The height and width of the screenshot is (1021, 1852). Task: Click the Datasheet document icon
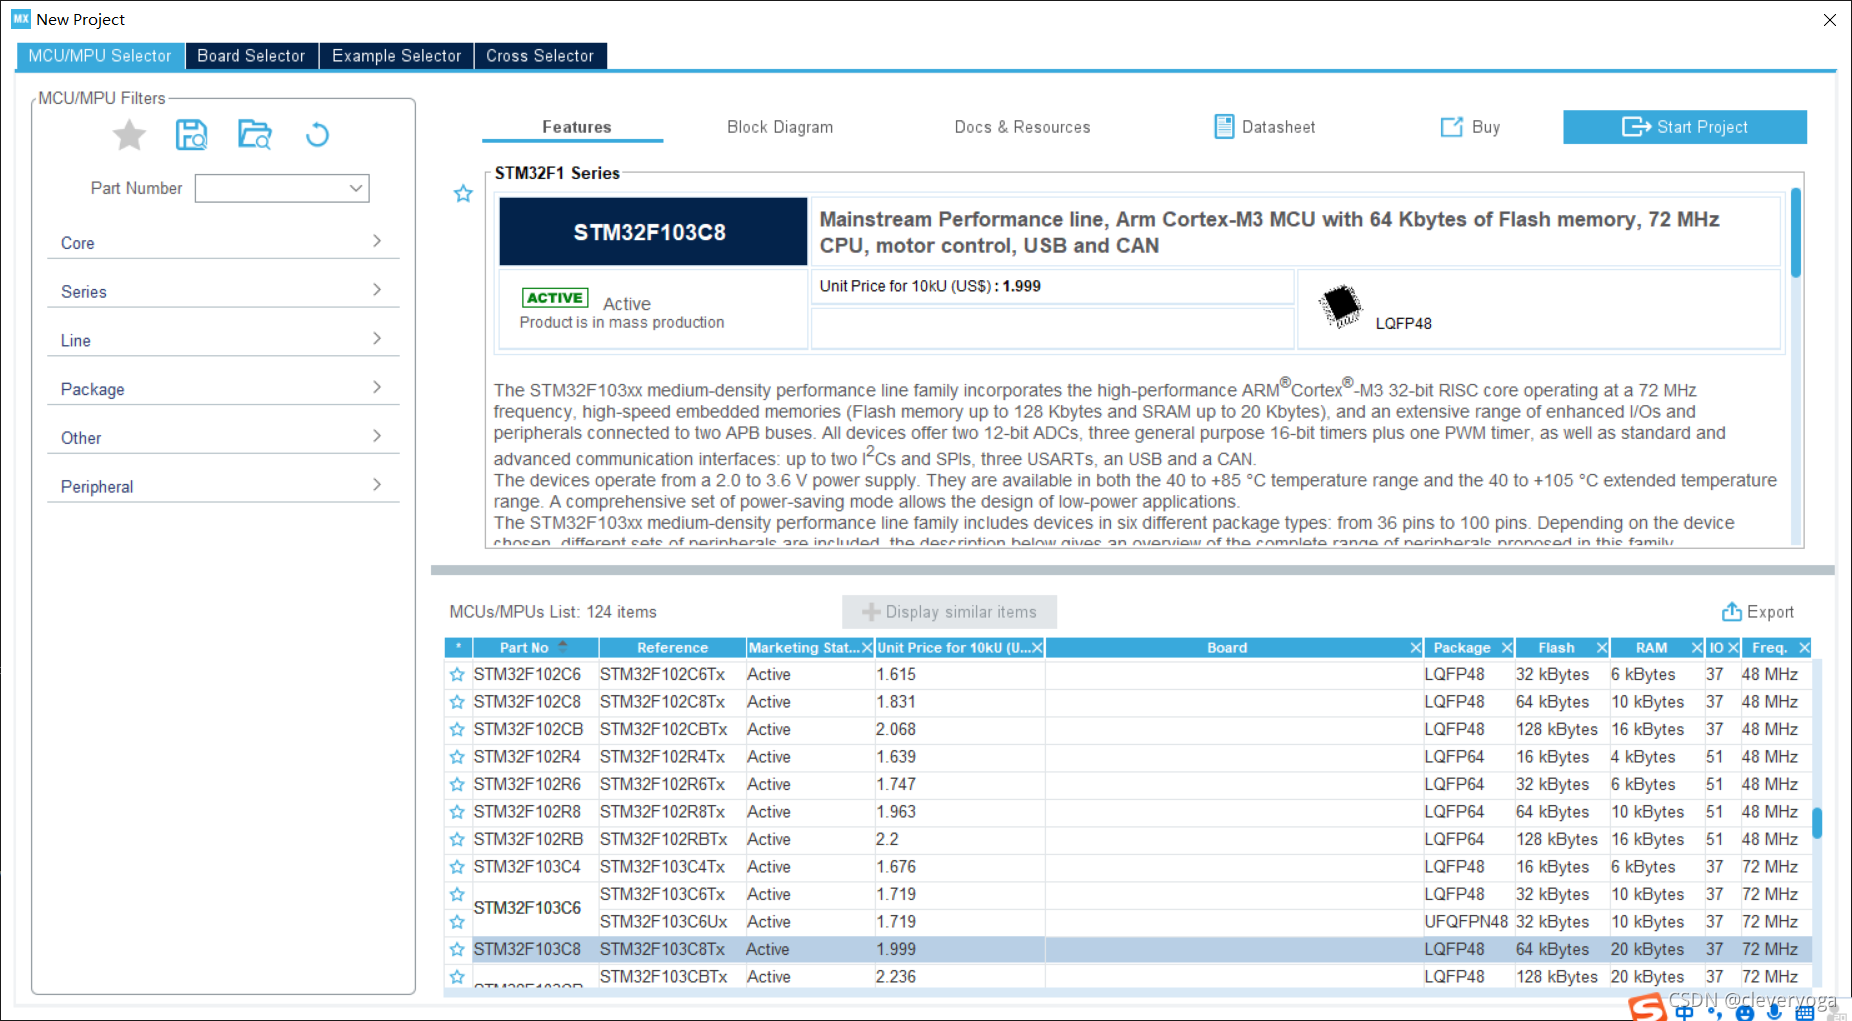coord(1224,127)
